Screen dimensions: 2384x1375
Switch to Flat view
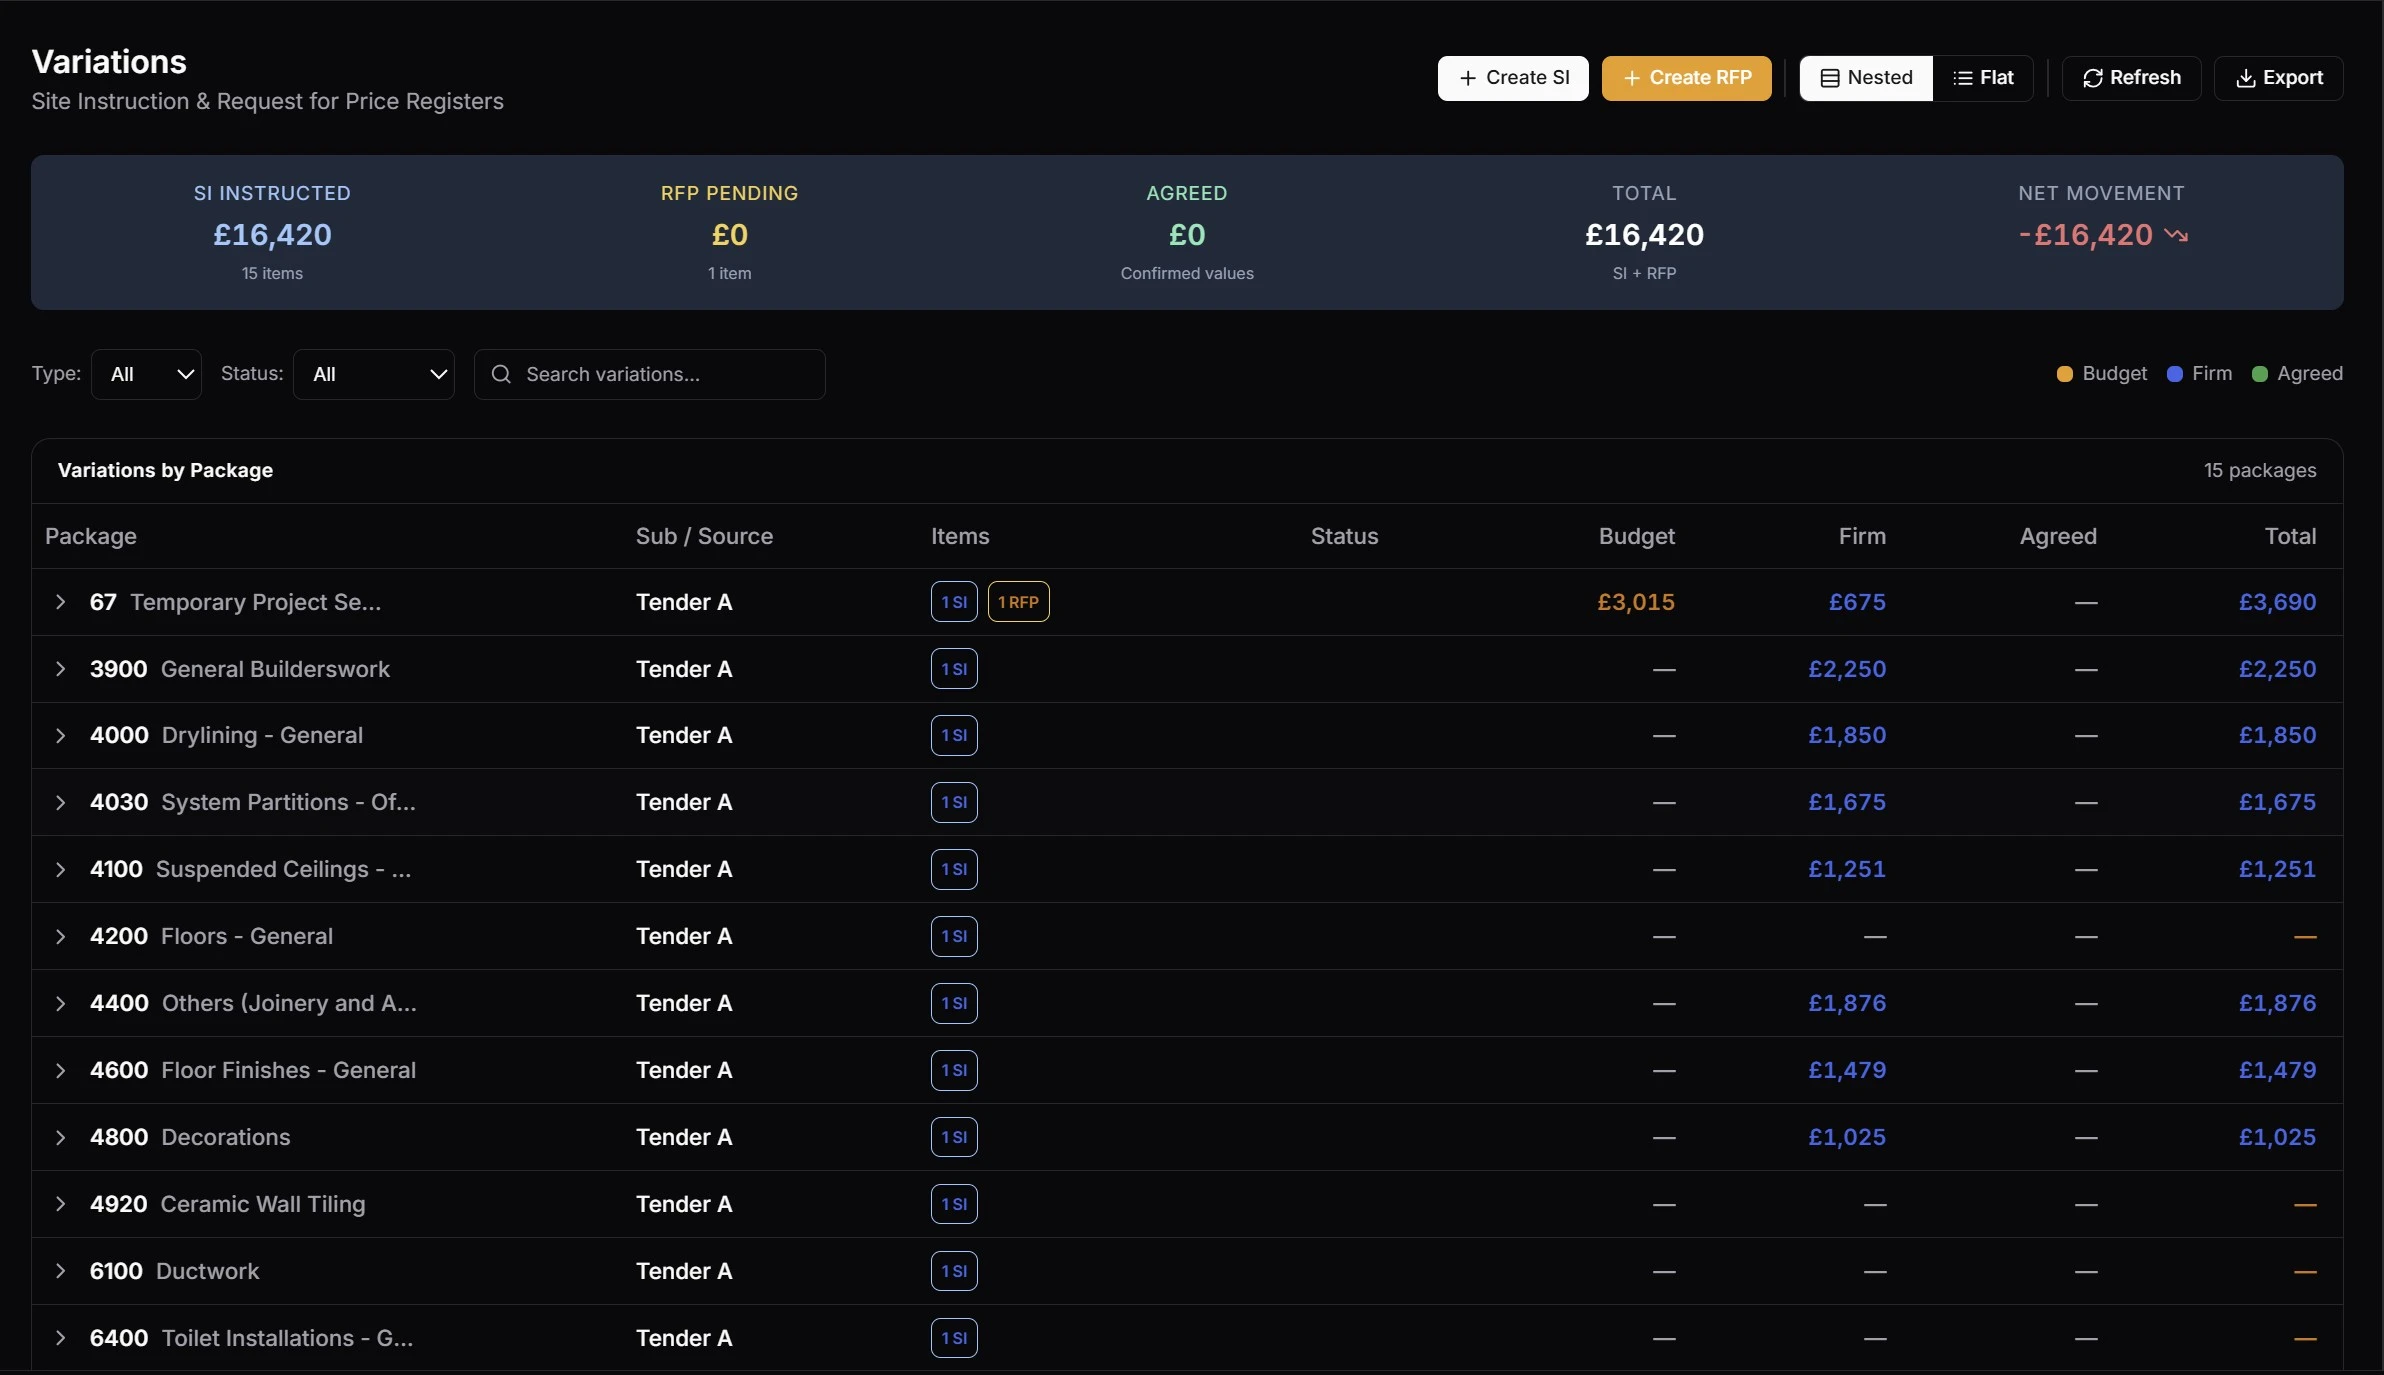[x=1983, y=78]
